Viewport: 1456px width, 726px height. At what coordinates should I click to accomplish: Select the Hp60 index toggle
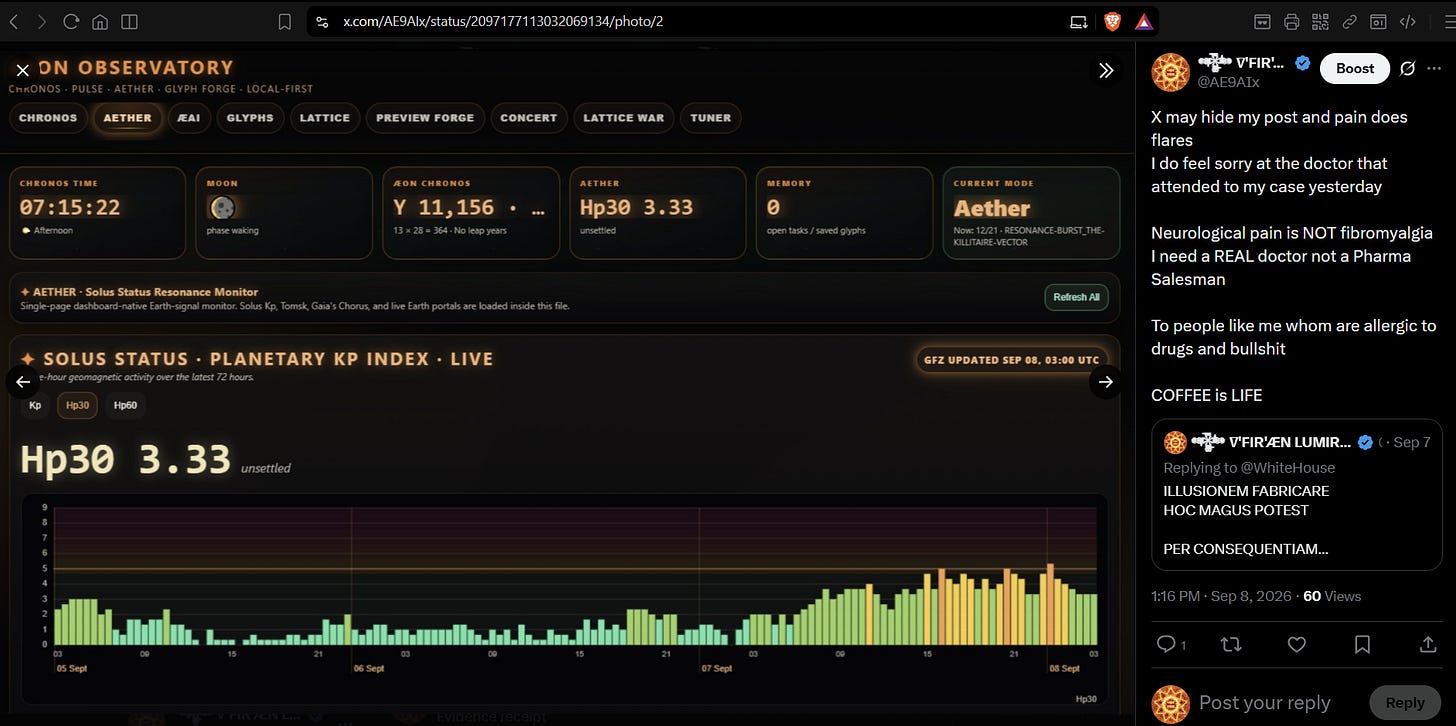click(125, 405)
